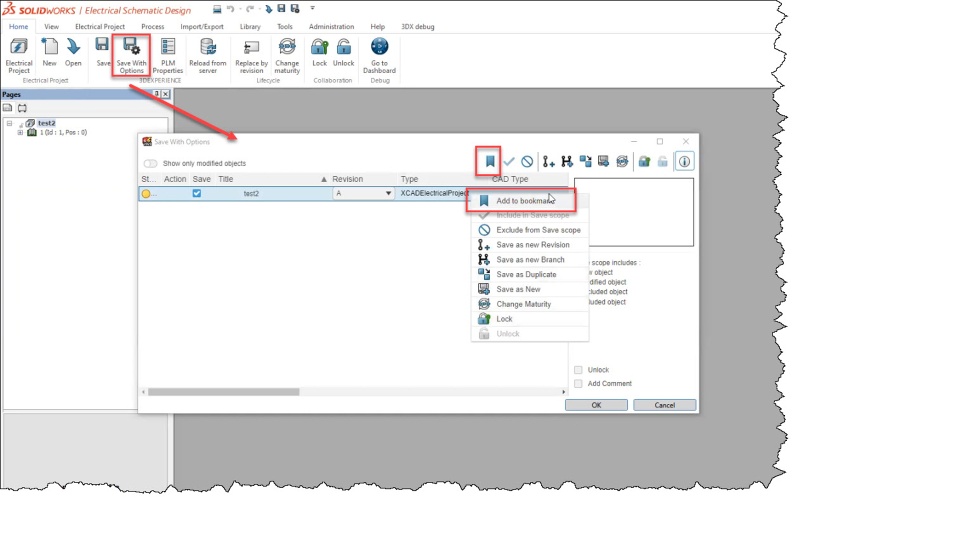960x540 pixels.
Task: Switch to the Process tab
Action: (x=152, y=26)
